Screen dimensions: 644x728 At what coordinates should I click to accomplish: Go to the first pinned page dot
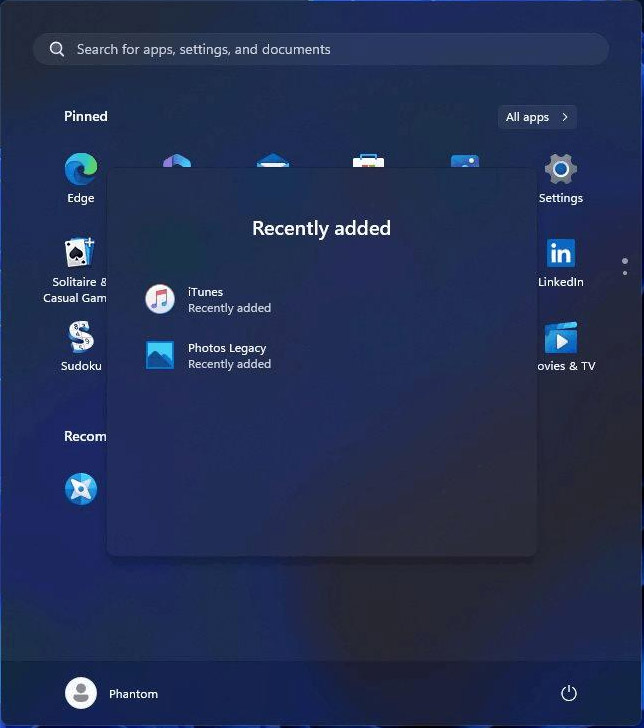tap(625, 261)
